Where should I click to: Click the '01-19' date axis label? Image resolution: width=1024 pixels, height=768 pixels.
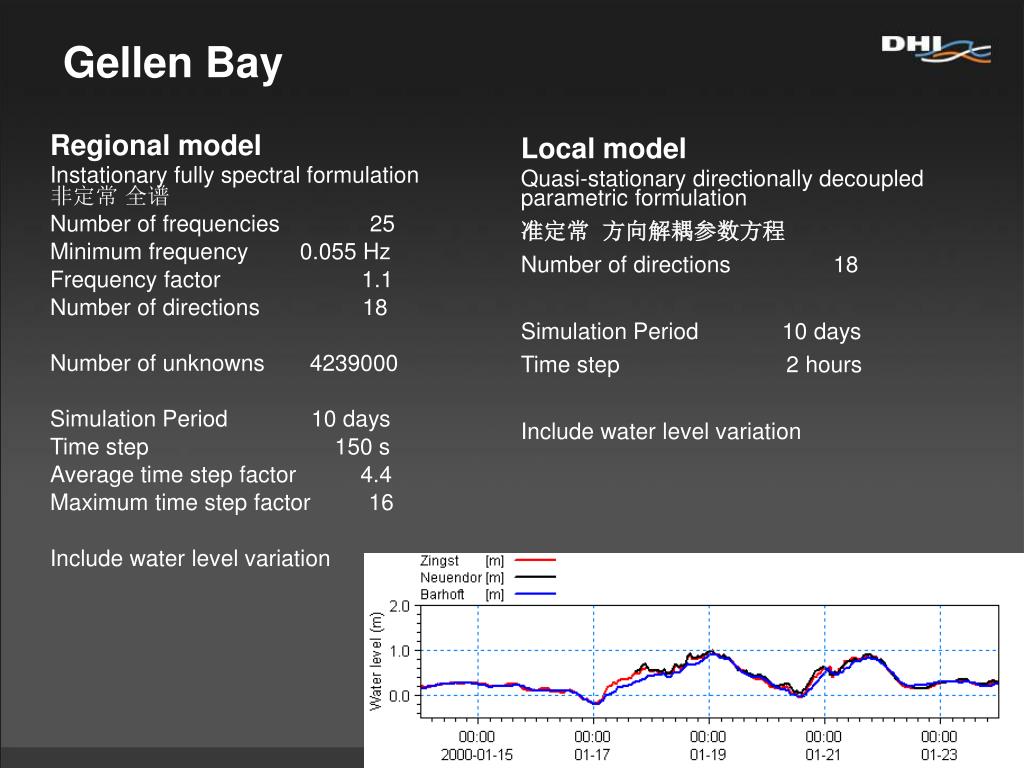tap(708, 755)
